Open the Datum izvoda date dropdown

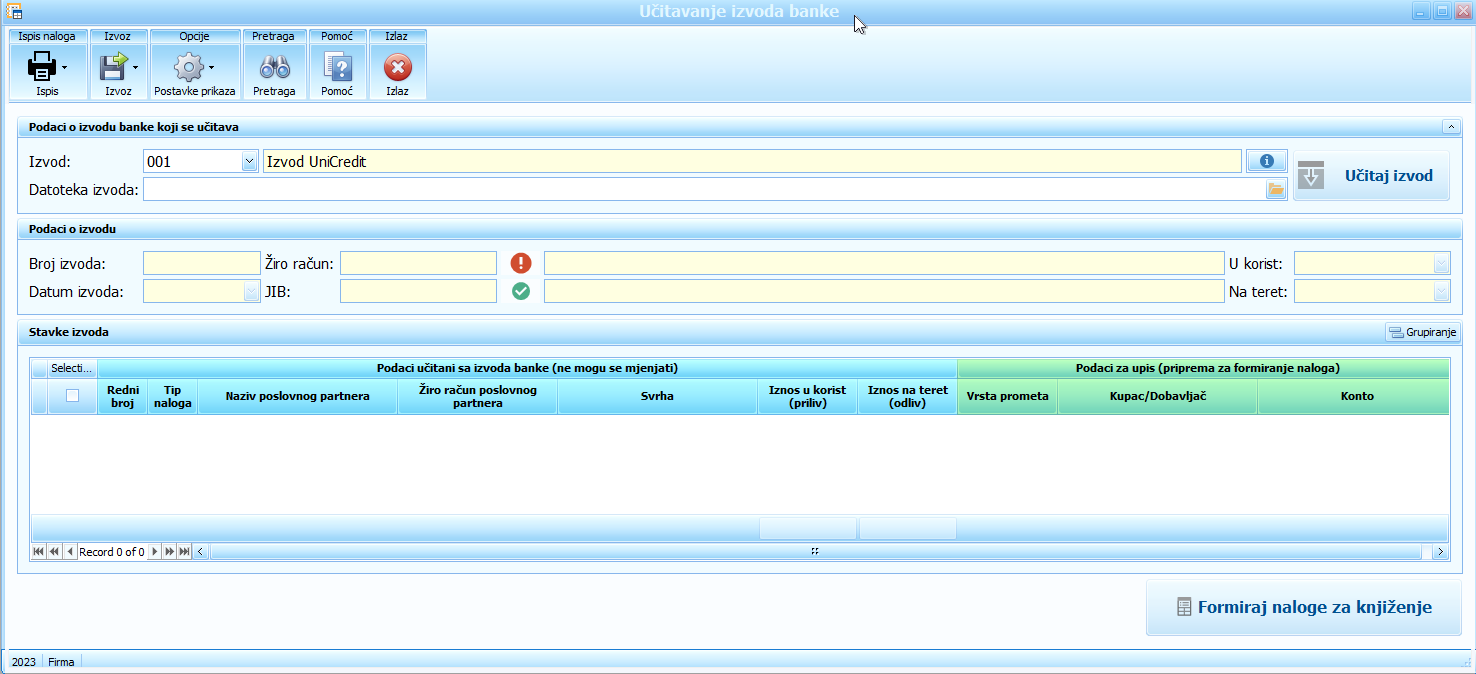(x=250, y=291)
